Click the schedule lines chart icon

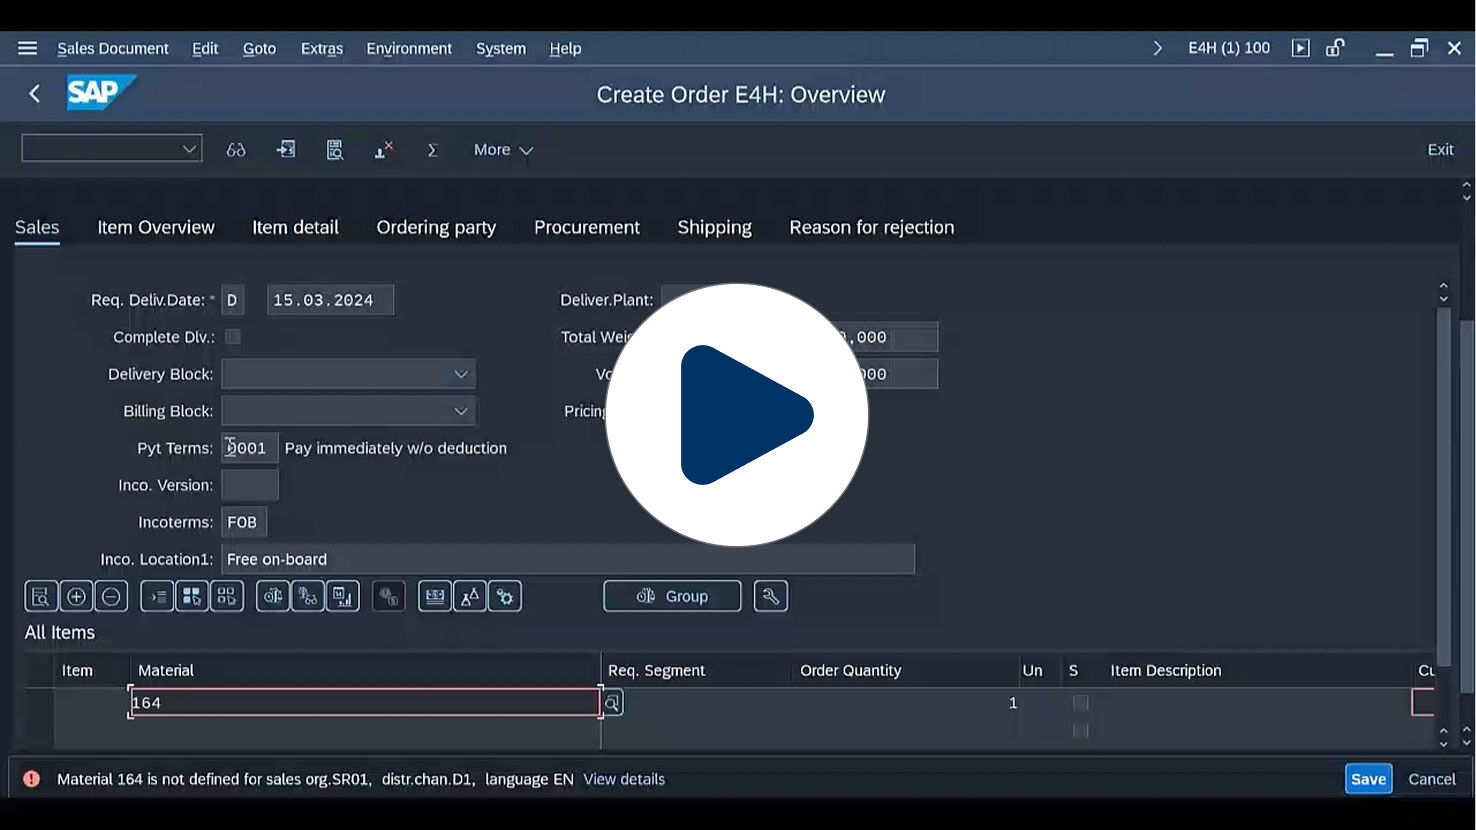(x=343, y=596)
